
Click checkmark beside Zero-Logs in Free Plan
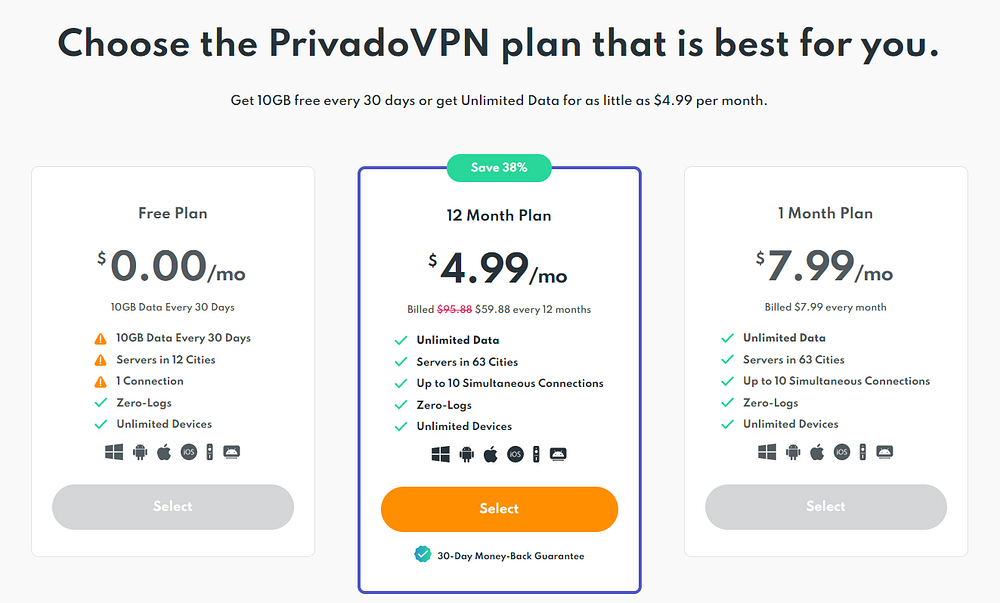pyautogui.click(x=101, y=403)
